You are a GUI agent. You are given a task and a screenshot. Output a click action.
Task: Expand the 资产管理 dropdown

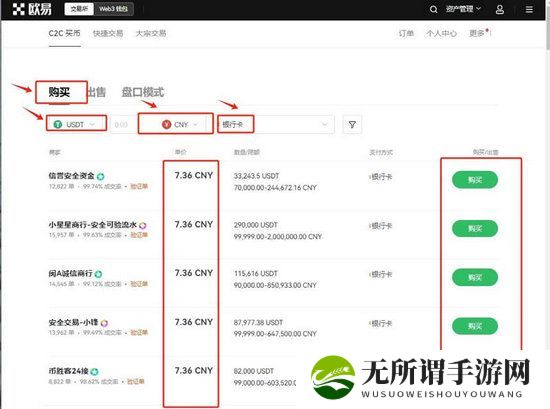pos(463,9)
